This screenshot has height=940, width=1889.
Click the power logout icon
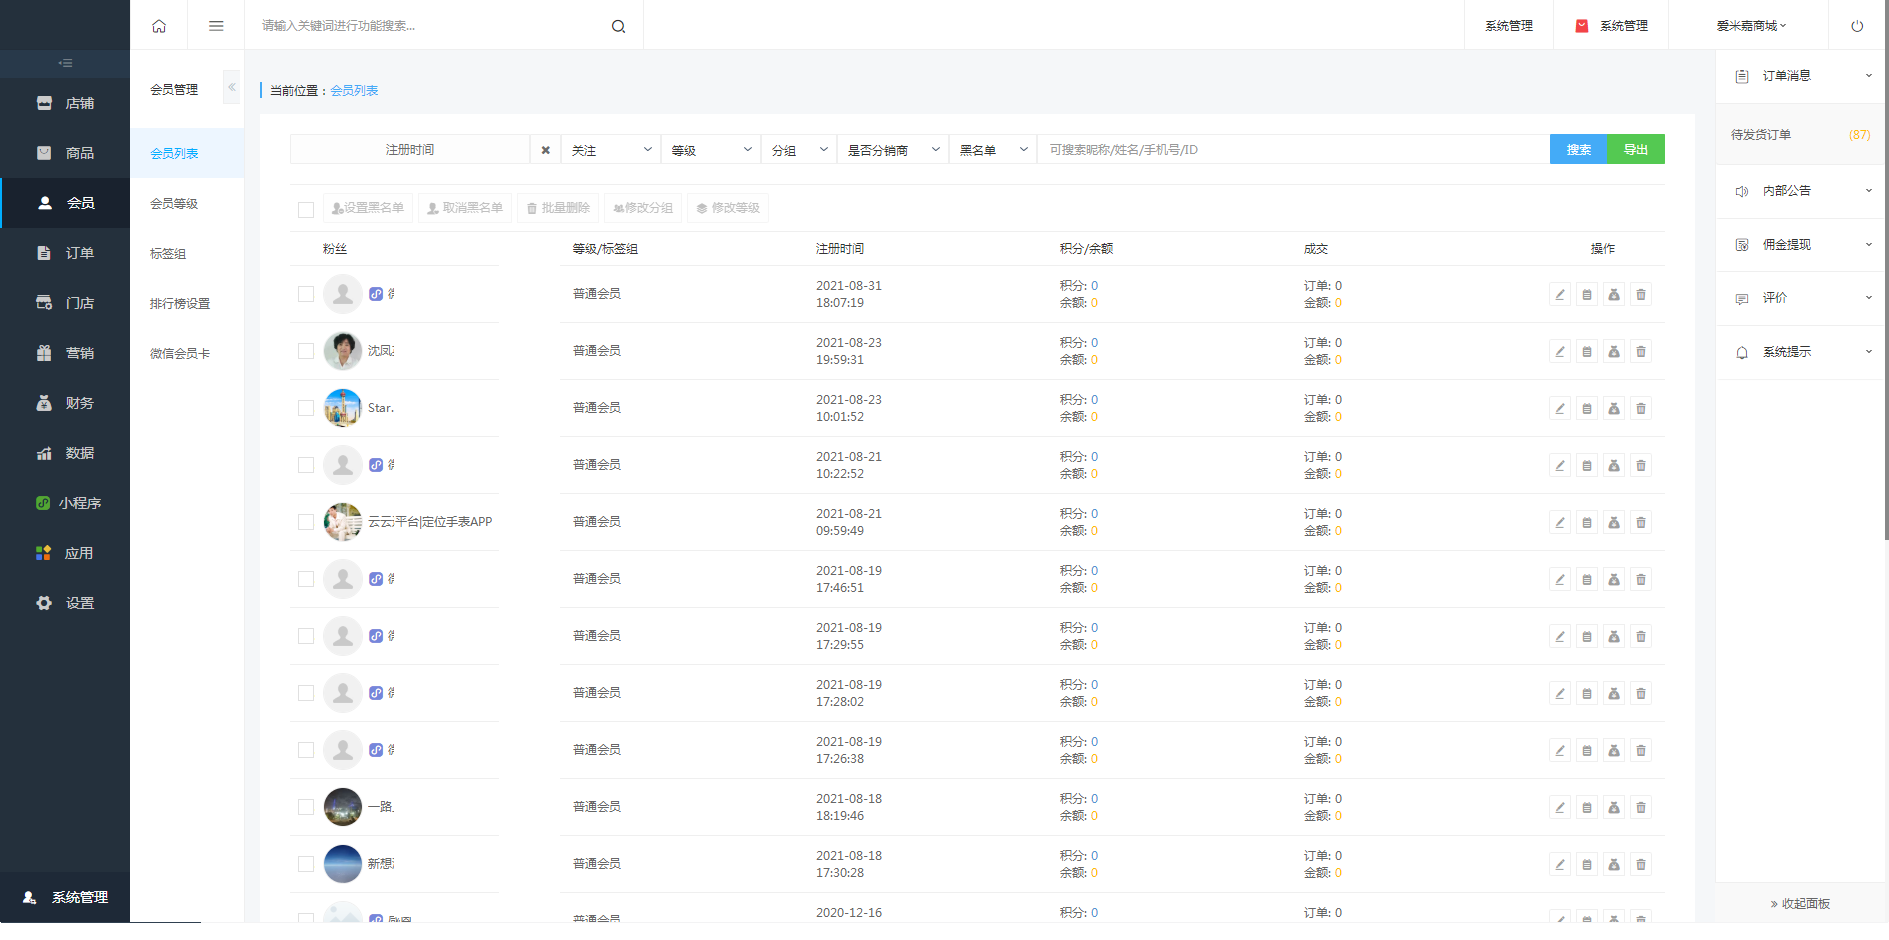pos(1856,26)
